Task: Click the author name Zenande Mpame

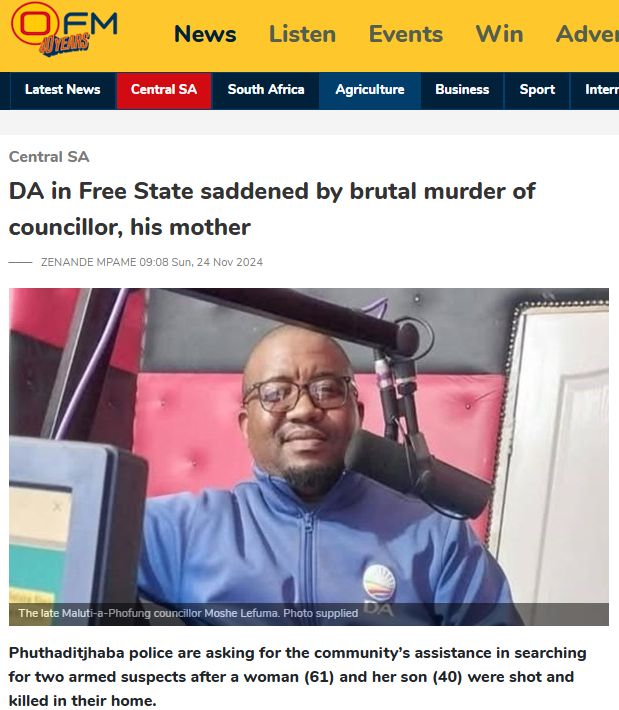Action: pos(88,262)
